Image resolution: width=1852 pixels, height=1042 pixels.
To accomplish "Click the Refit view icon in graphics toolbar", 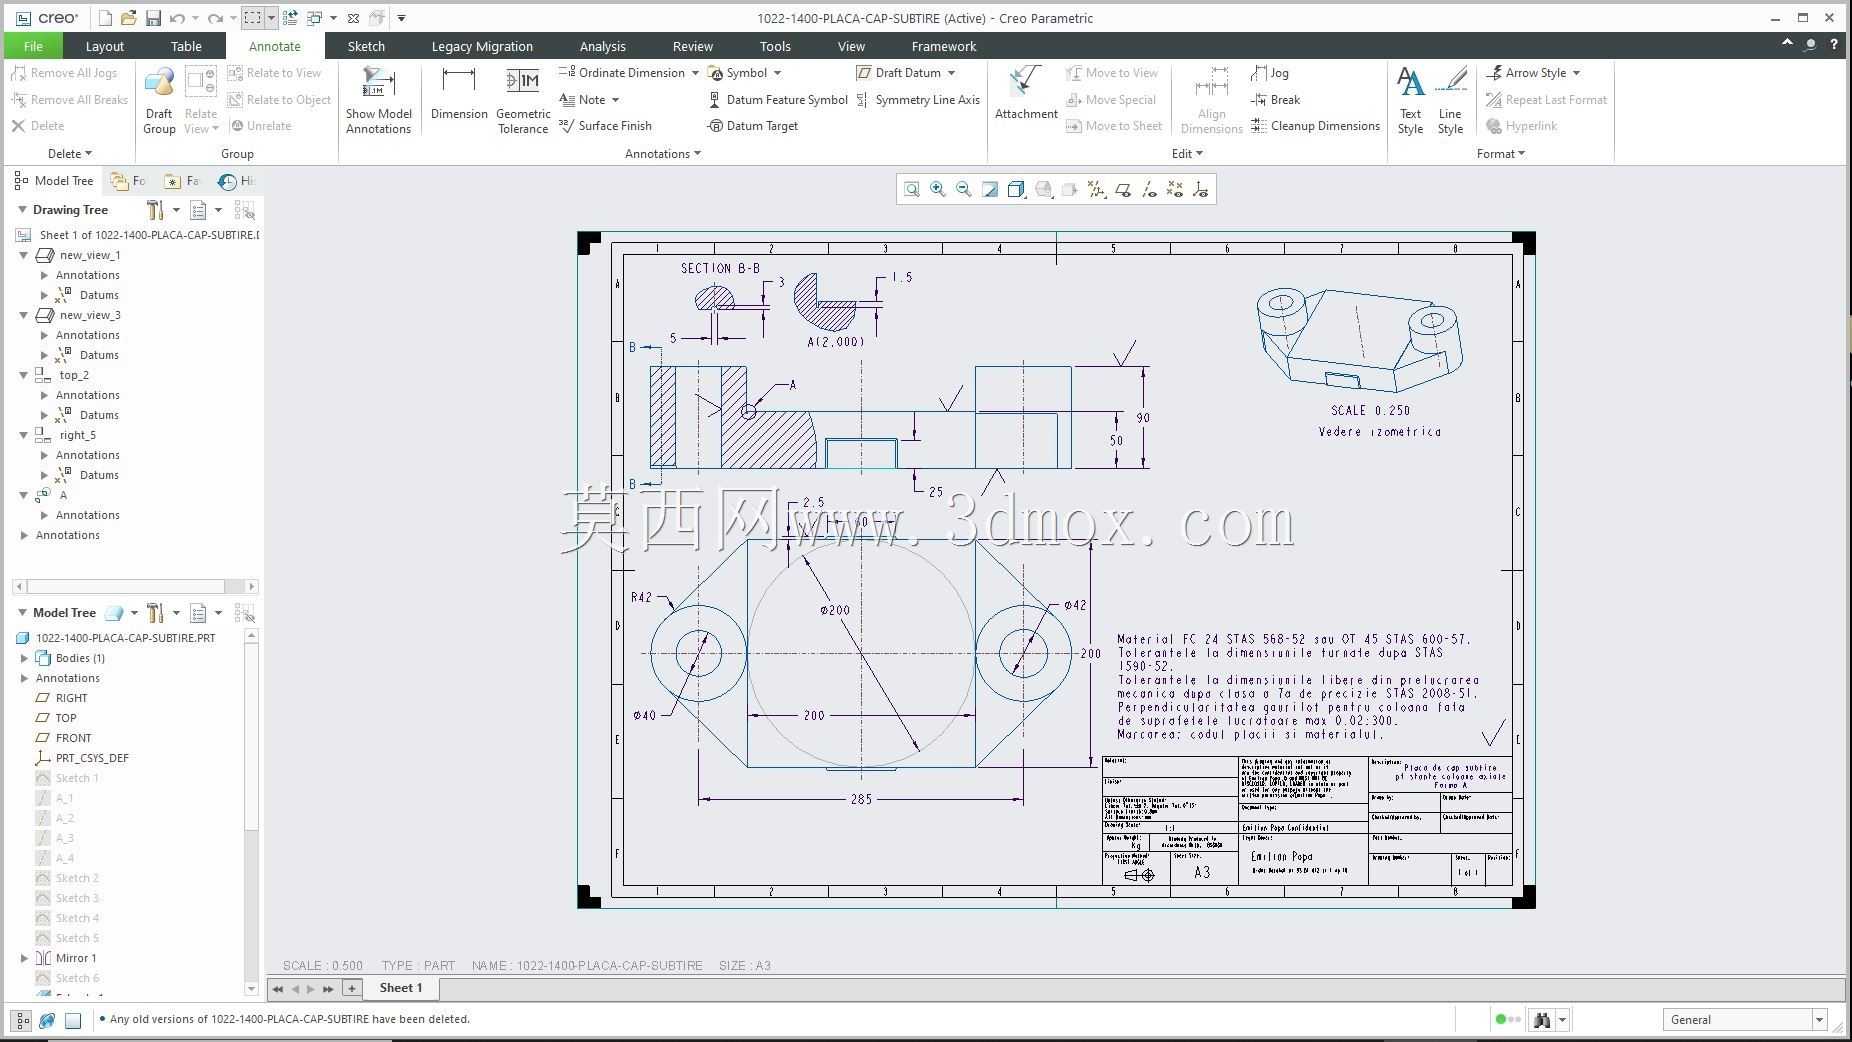I will 912,189.
